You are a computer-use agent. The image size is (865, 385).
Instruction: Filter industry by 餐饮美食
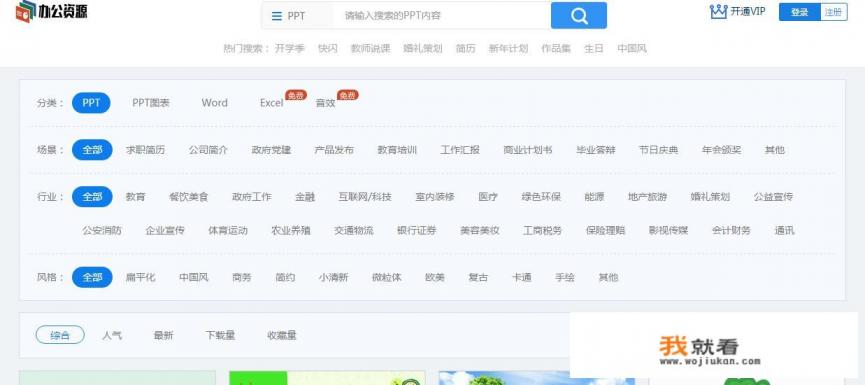pos(189,196)
